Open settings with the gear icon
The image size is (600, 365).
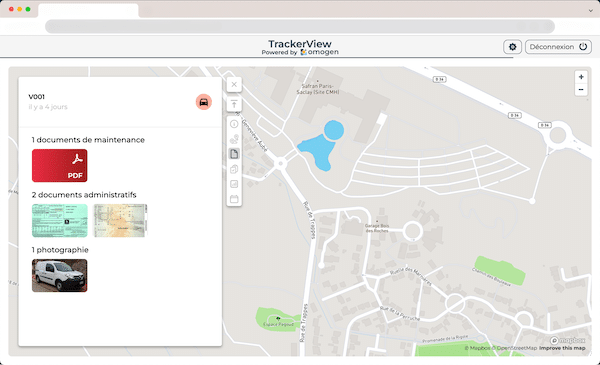point(512,47)
